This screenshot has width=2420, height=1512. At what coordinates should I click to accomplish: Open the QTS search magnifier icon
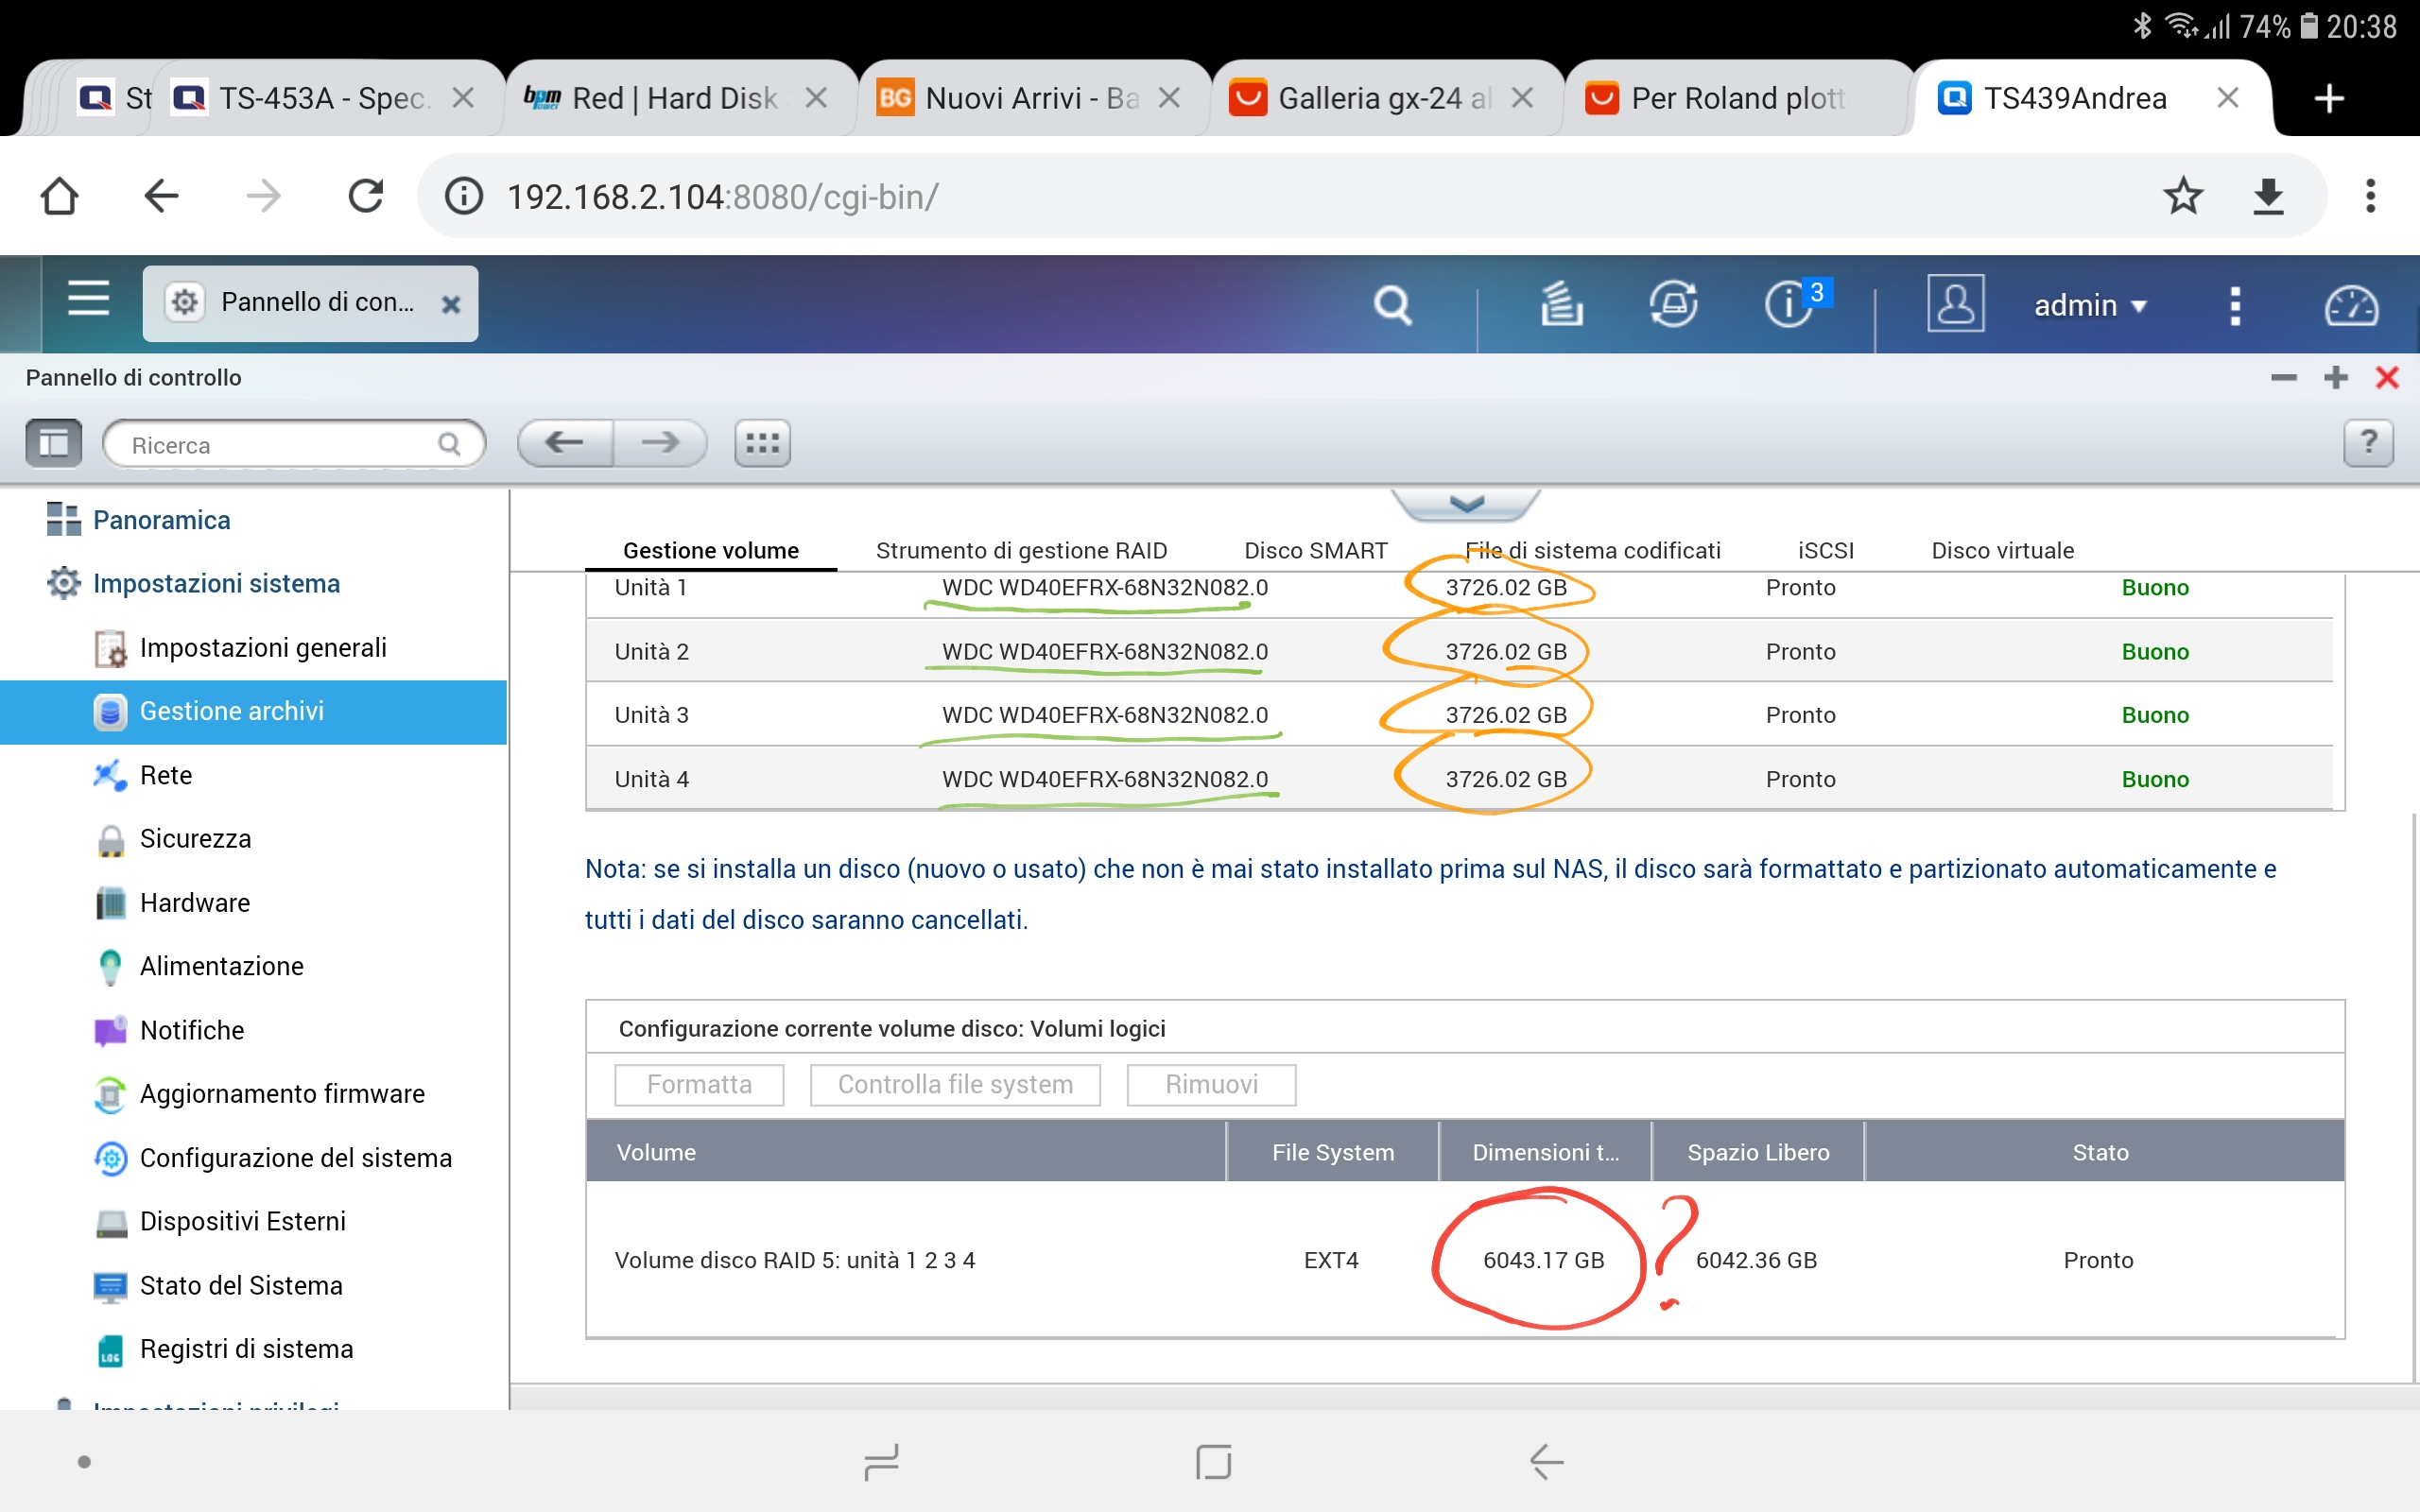point(1392,304)
